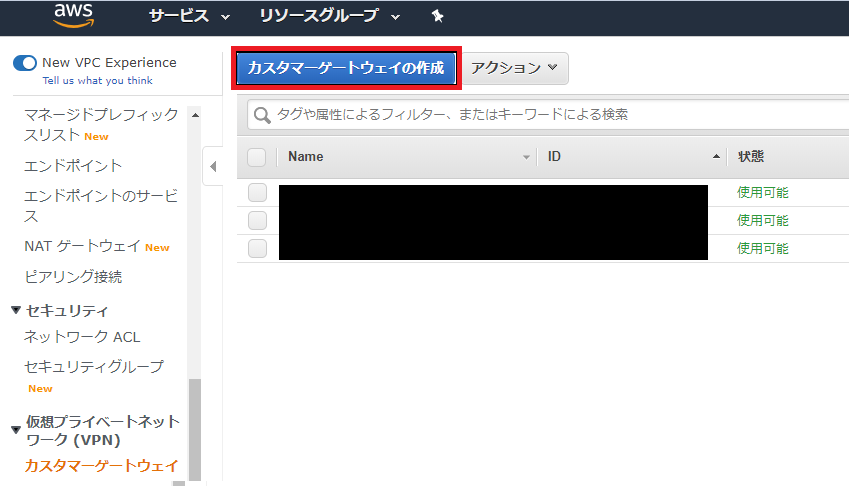Click the pin shortcut icon in header

tap(437, 16)
